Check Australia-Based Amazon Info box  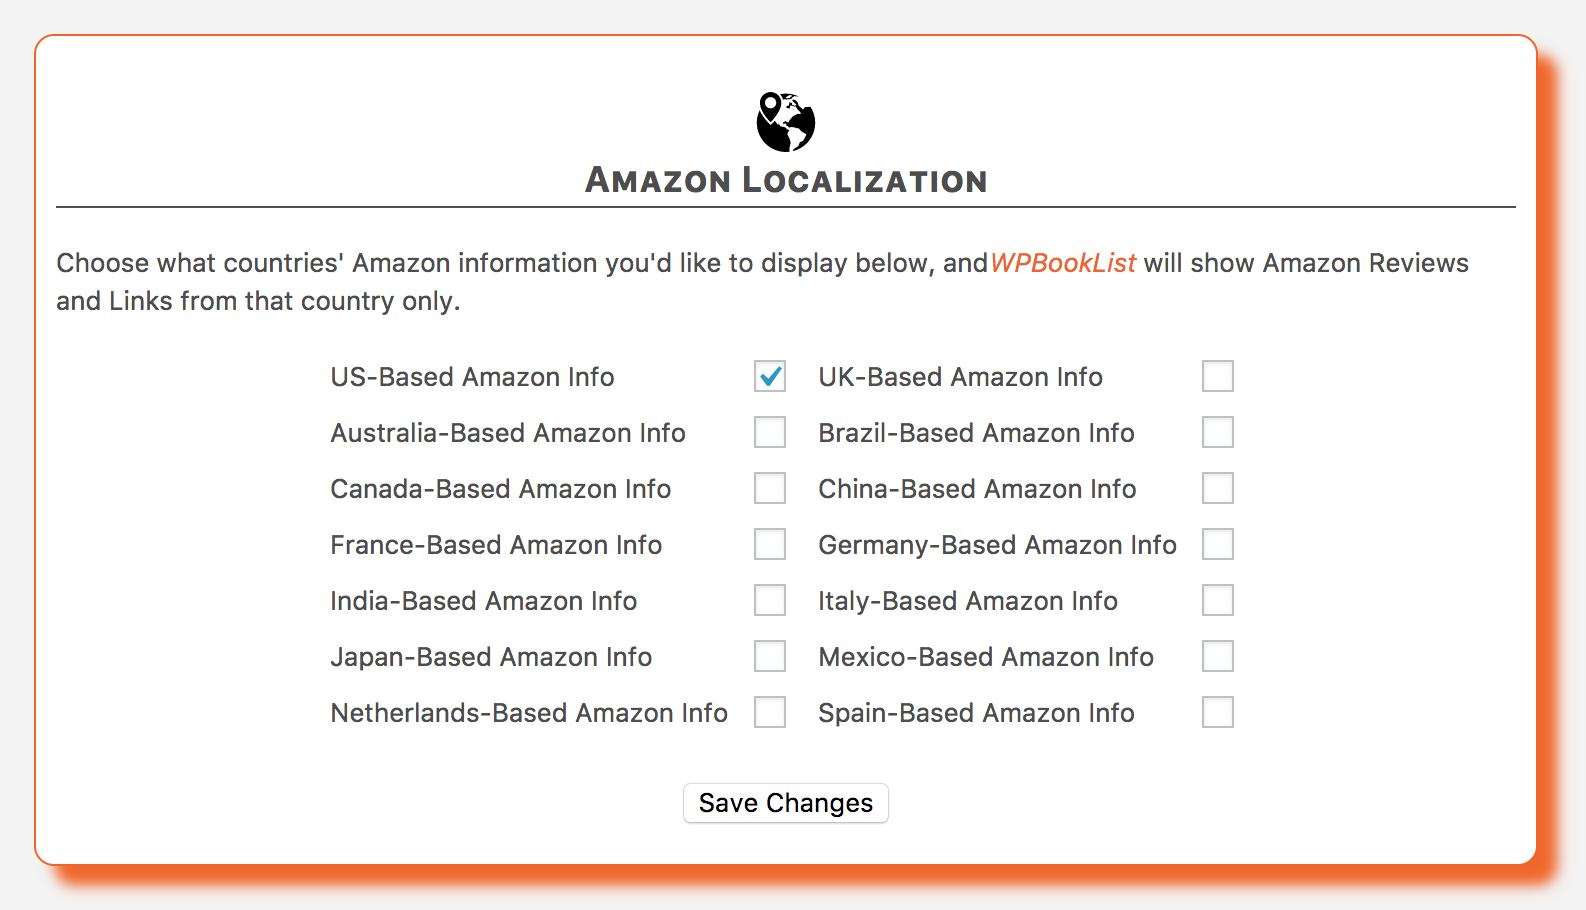coord(770,433)
